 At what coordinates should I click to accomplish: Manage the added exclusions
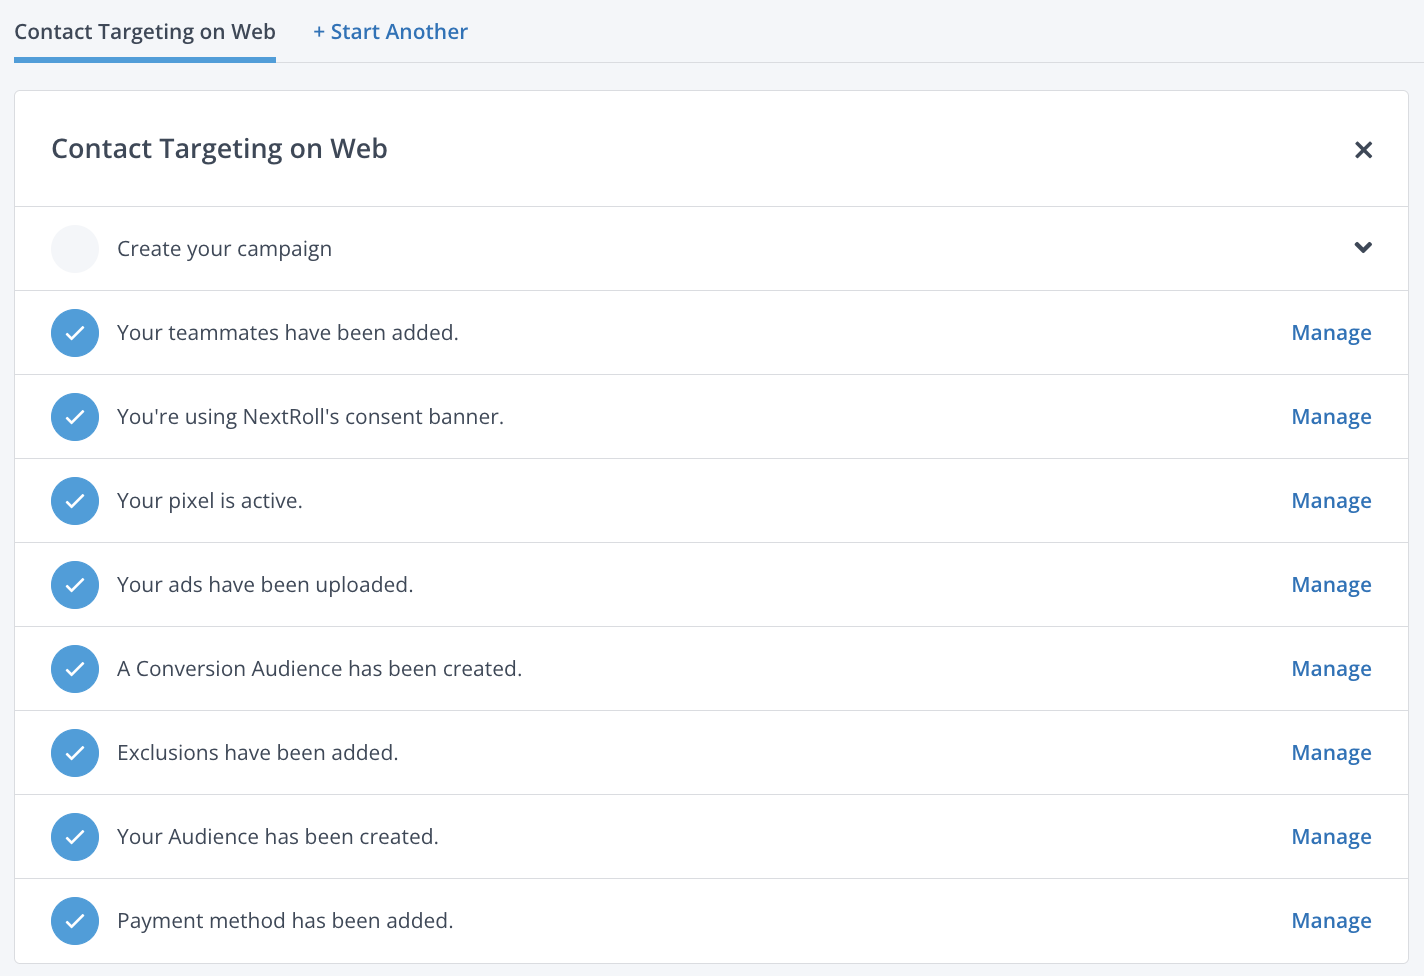coord(1331,753)
